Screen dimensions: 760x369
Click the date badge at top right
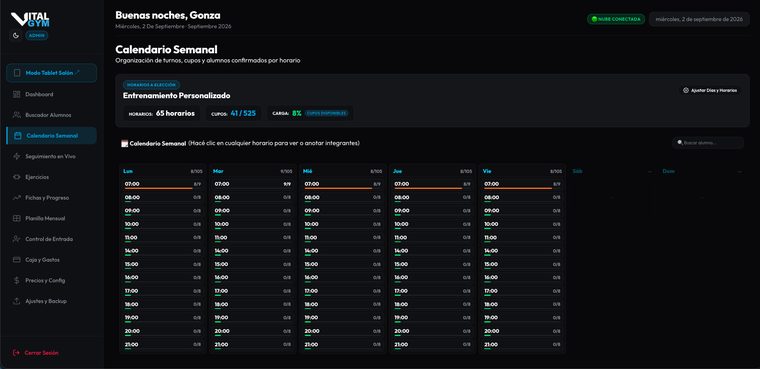699,19
